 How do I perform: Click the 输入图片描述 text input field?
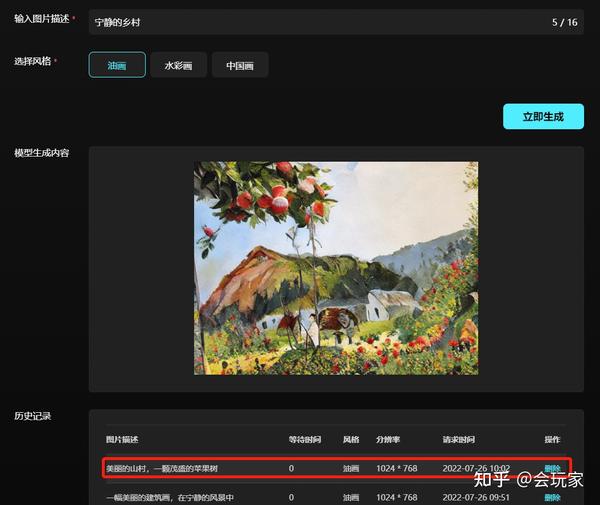[336, 22]
